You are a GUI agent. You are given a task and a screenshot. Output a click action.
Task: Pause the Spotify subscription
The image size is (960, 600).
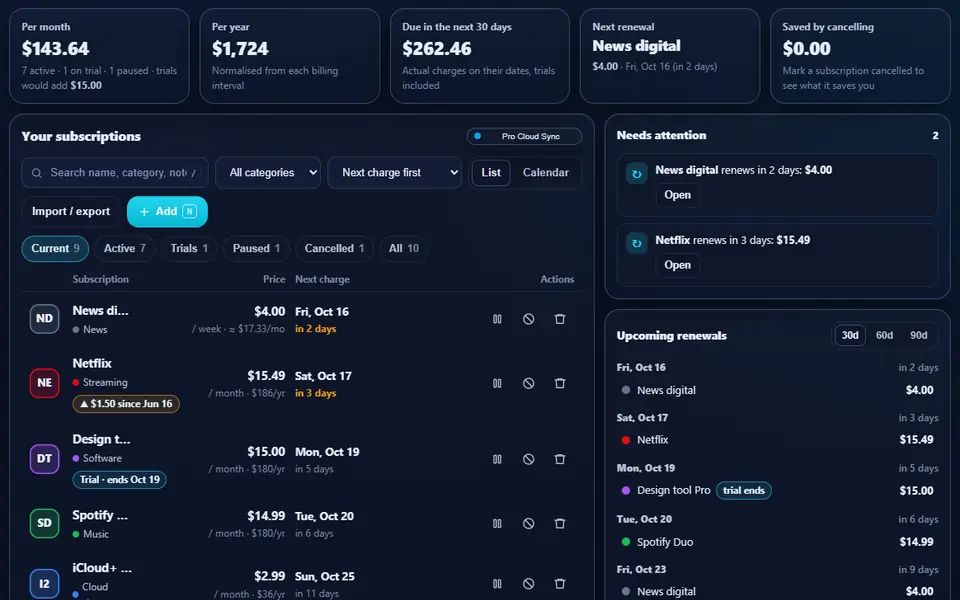tap(497, 523)
